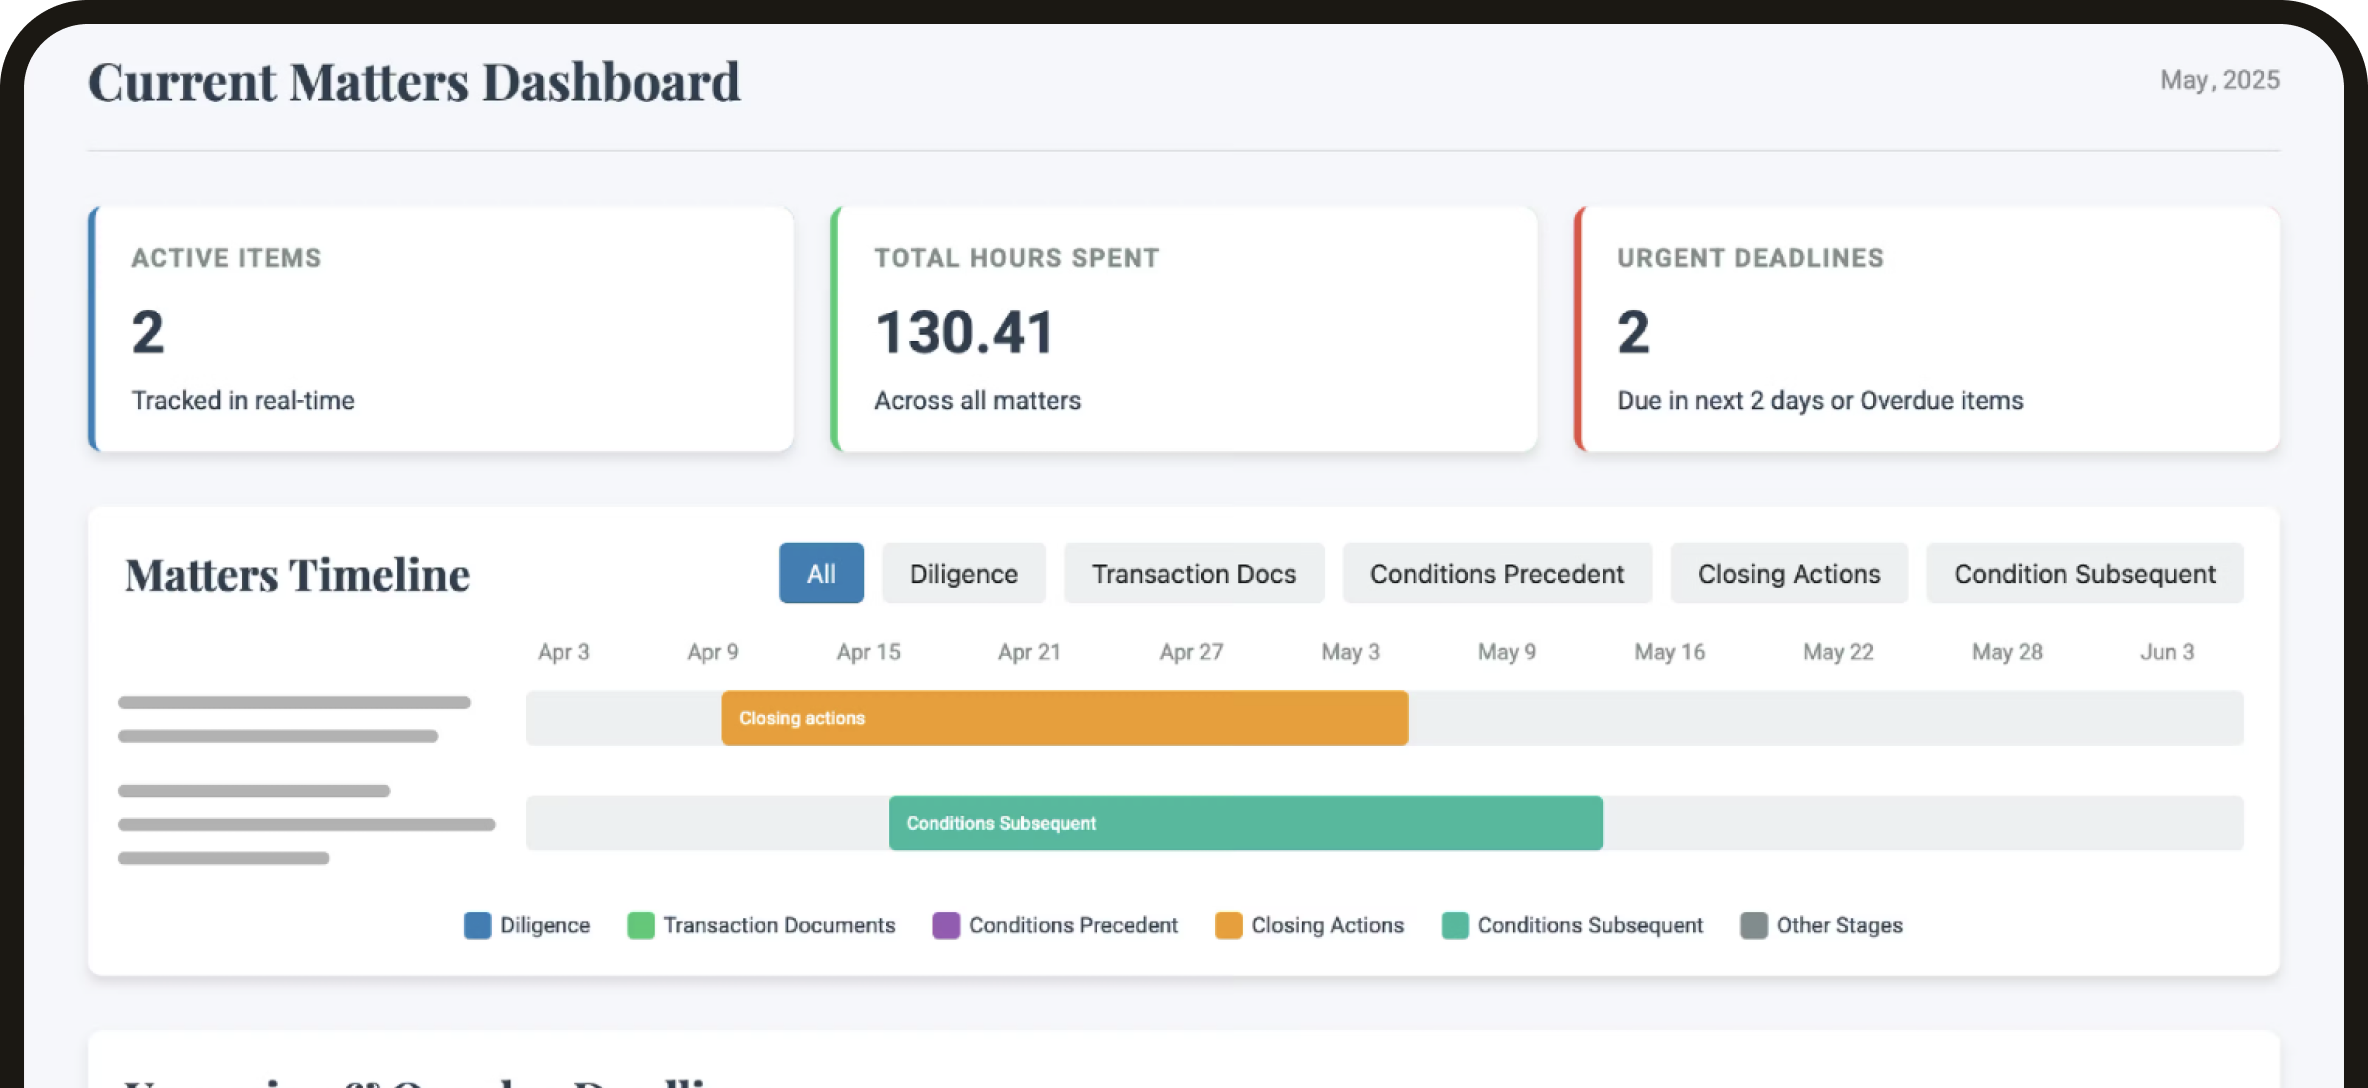Image resolution: width=2368 pixels, height=1088 pixels.
Task: Click the green Transaction Documents legend swatch
Action: click(x=640, y=925)
